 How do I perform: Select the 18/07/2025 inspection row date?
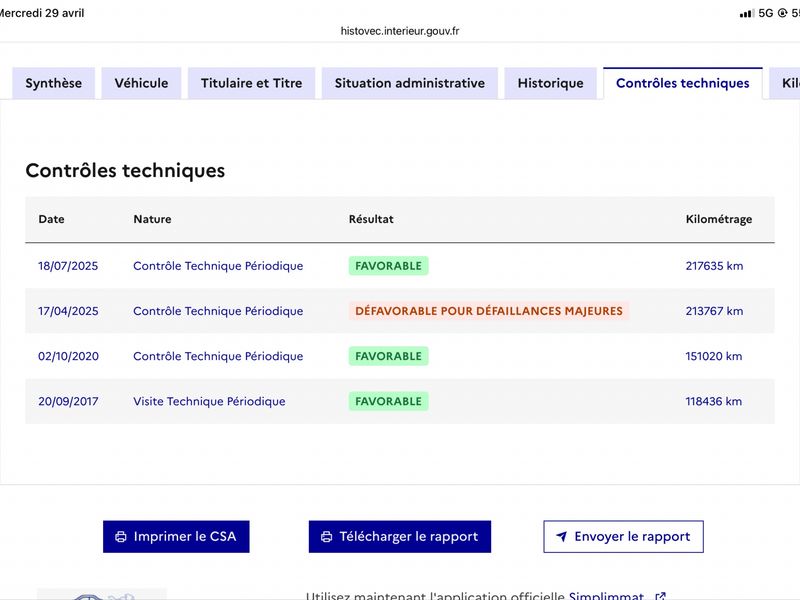[68, 266]
